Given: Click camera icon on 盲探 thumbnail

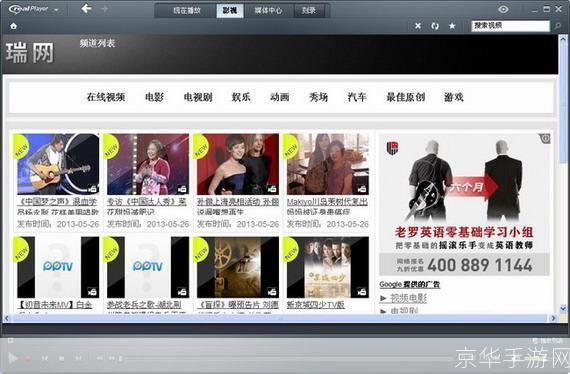Looking at the screenshot, I should 272,291.
